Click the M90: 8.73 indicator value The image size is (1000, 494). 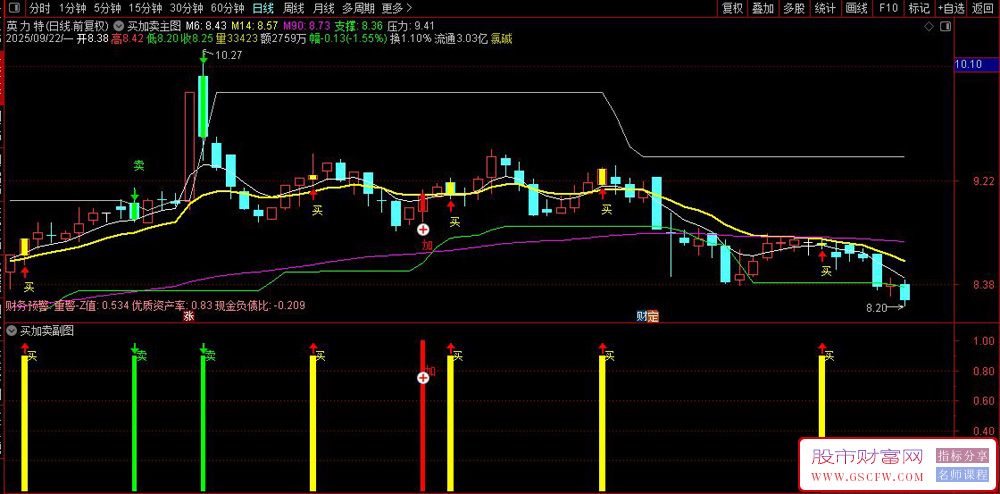click(x=307, y=27)
